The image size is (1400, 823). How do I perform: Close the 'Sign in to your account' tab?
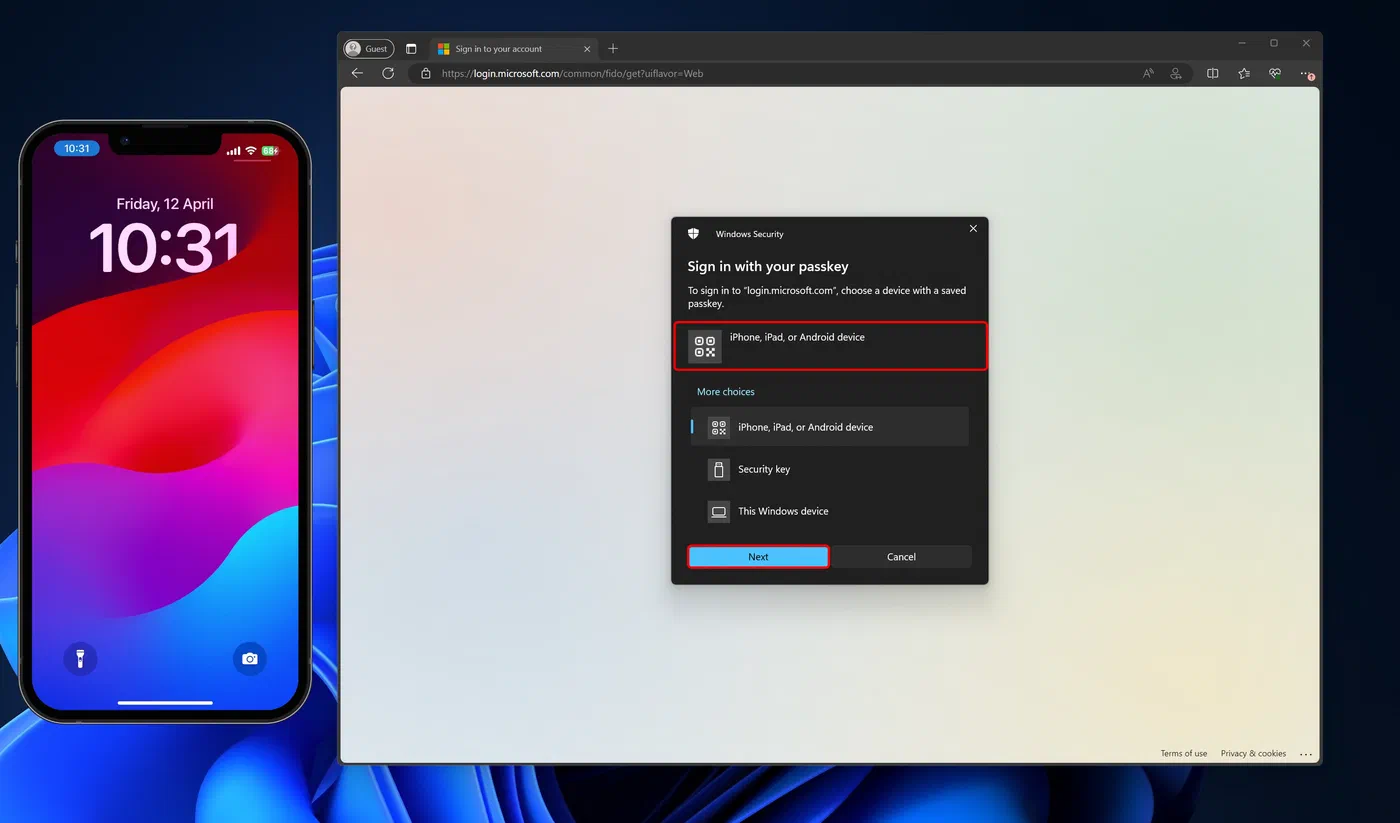click(587, 49)
